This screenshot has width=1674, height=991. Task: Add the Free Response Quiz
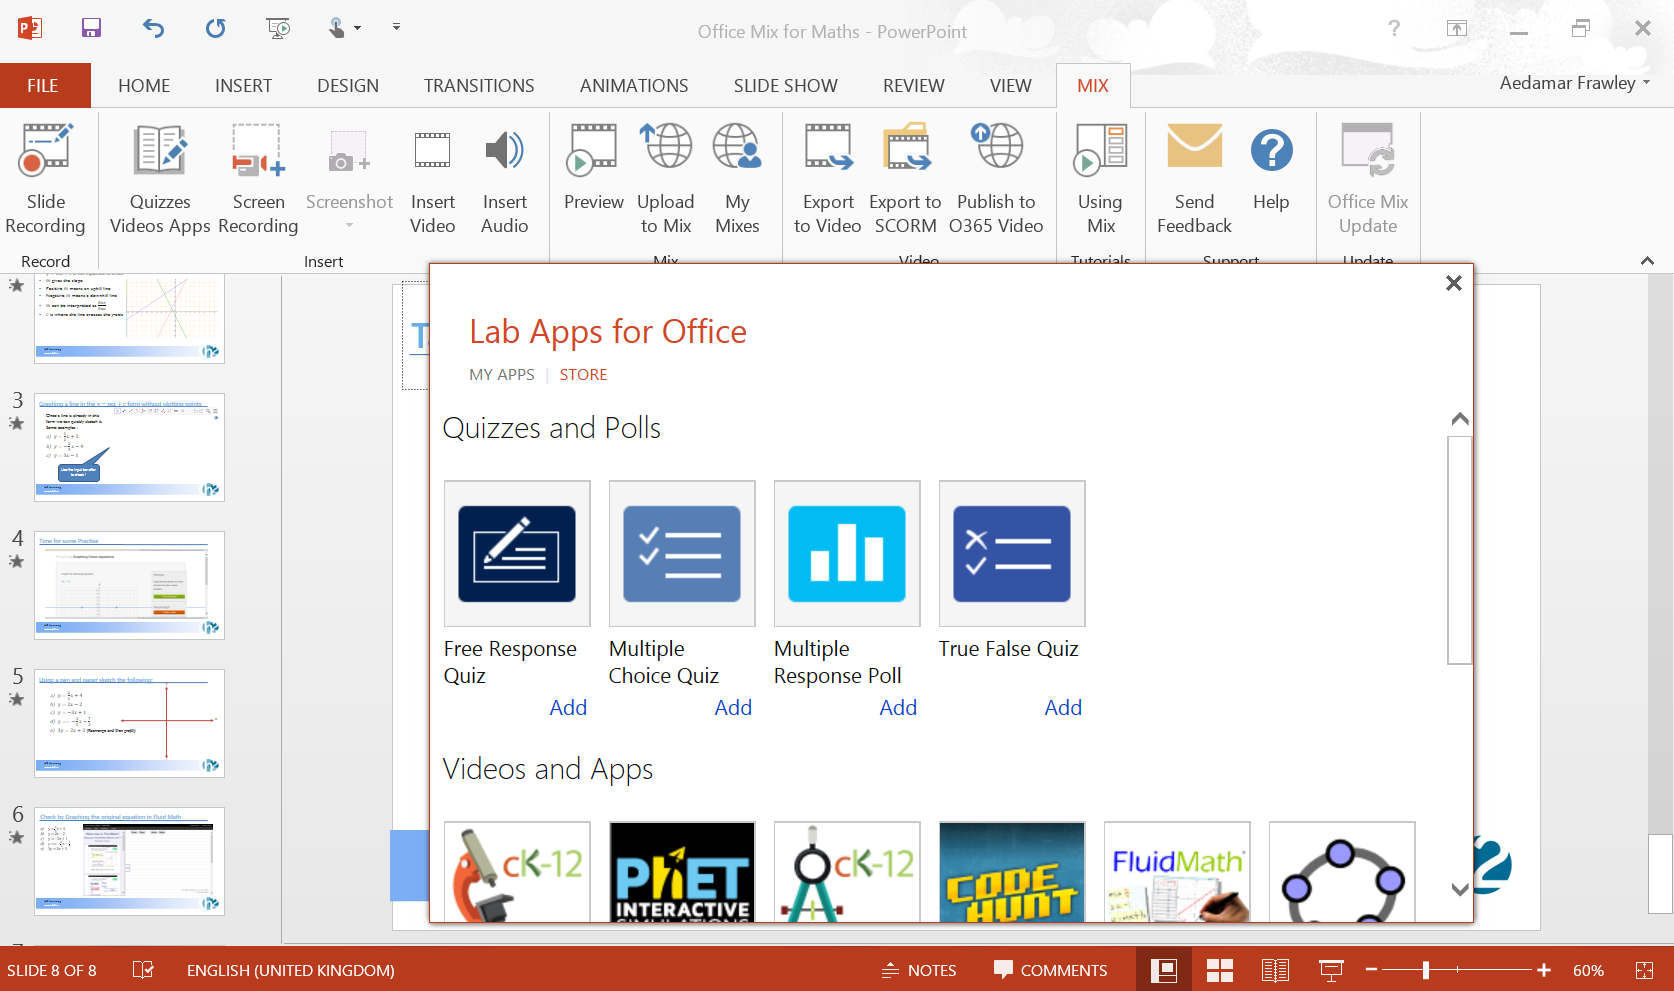(568, 708)
